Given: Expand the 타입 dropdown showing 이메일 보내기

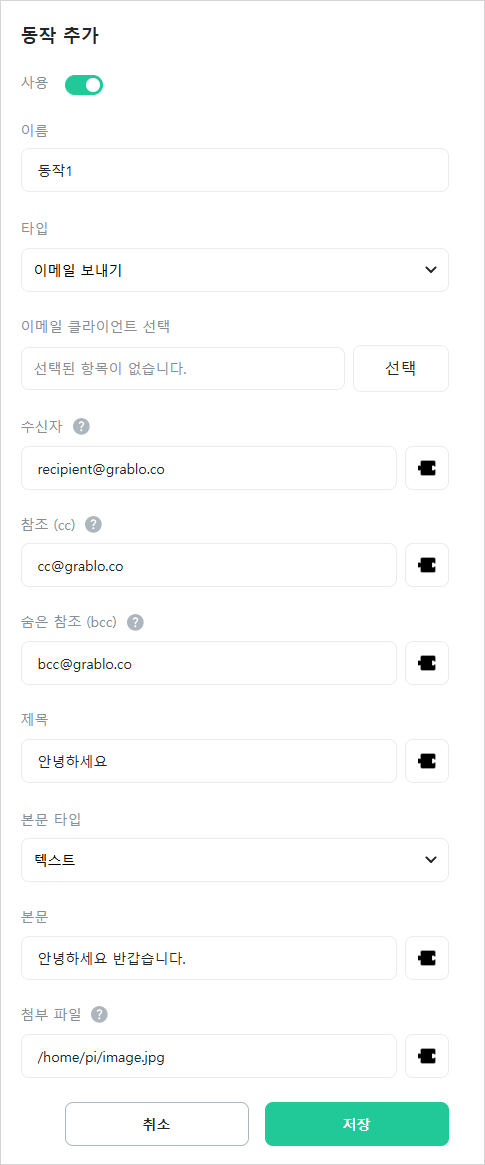Looking at the screenshot, I should click(x=235, y=270).
